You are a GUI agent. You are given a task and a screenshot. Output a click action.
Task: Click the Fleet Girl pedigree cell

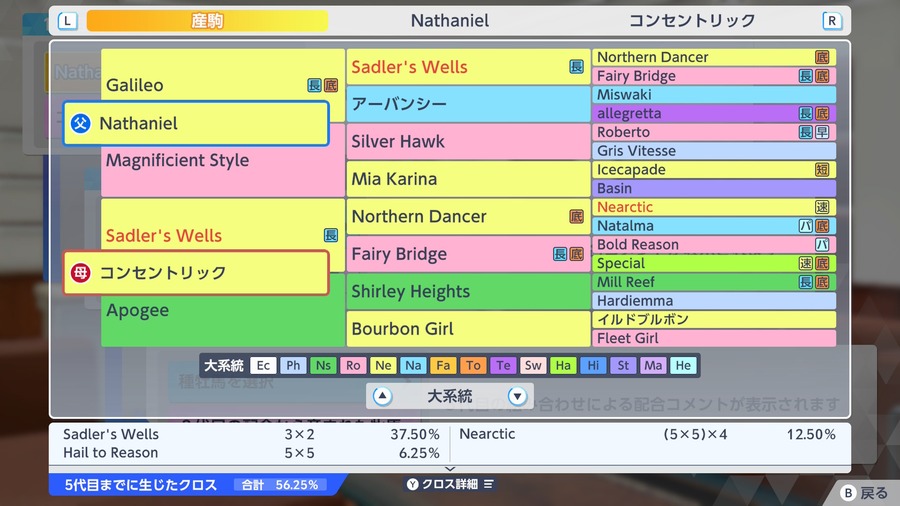(x=713, y=338)
